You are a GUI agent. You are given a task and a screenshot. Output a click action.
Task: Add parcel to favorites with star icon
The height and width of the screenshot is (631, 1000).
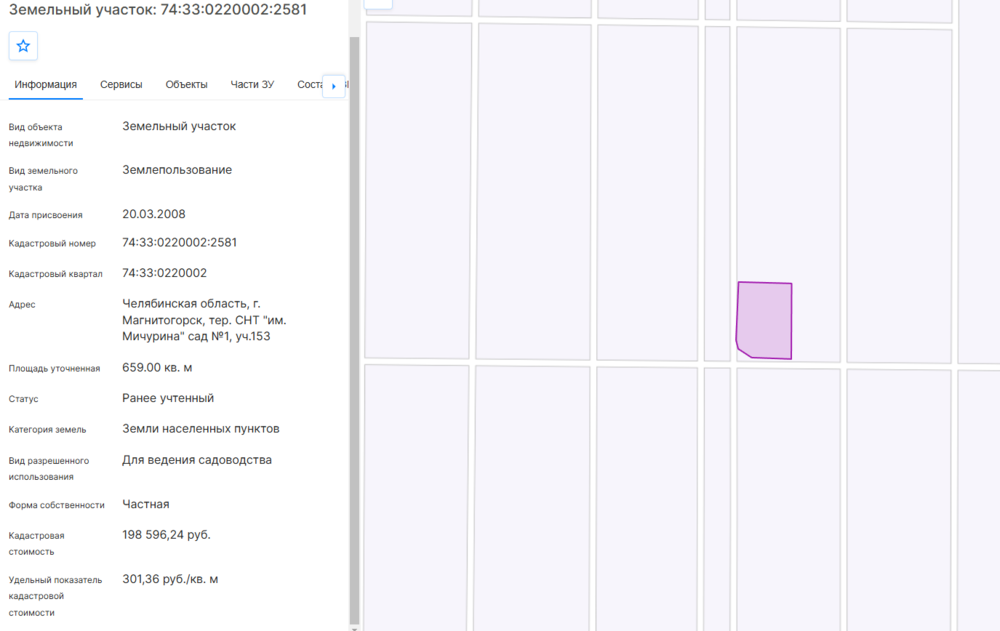click(23, 46)
